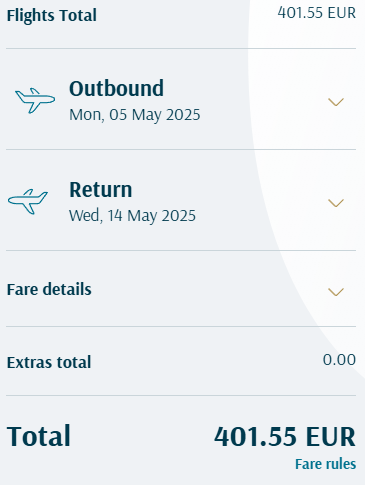Select the Outbound heading
The image size is (365, 485).
click(116, 88)
